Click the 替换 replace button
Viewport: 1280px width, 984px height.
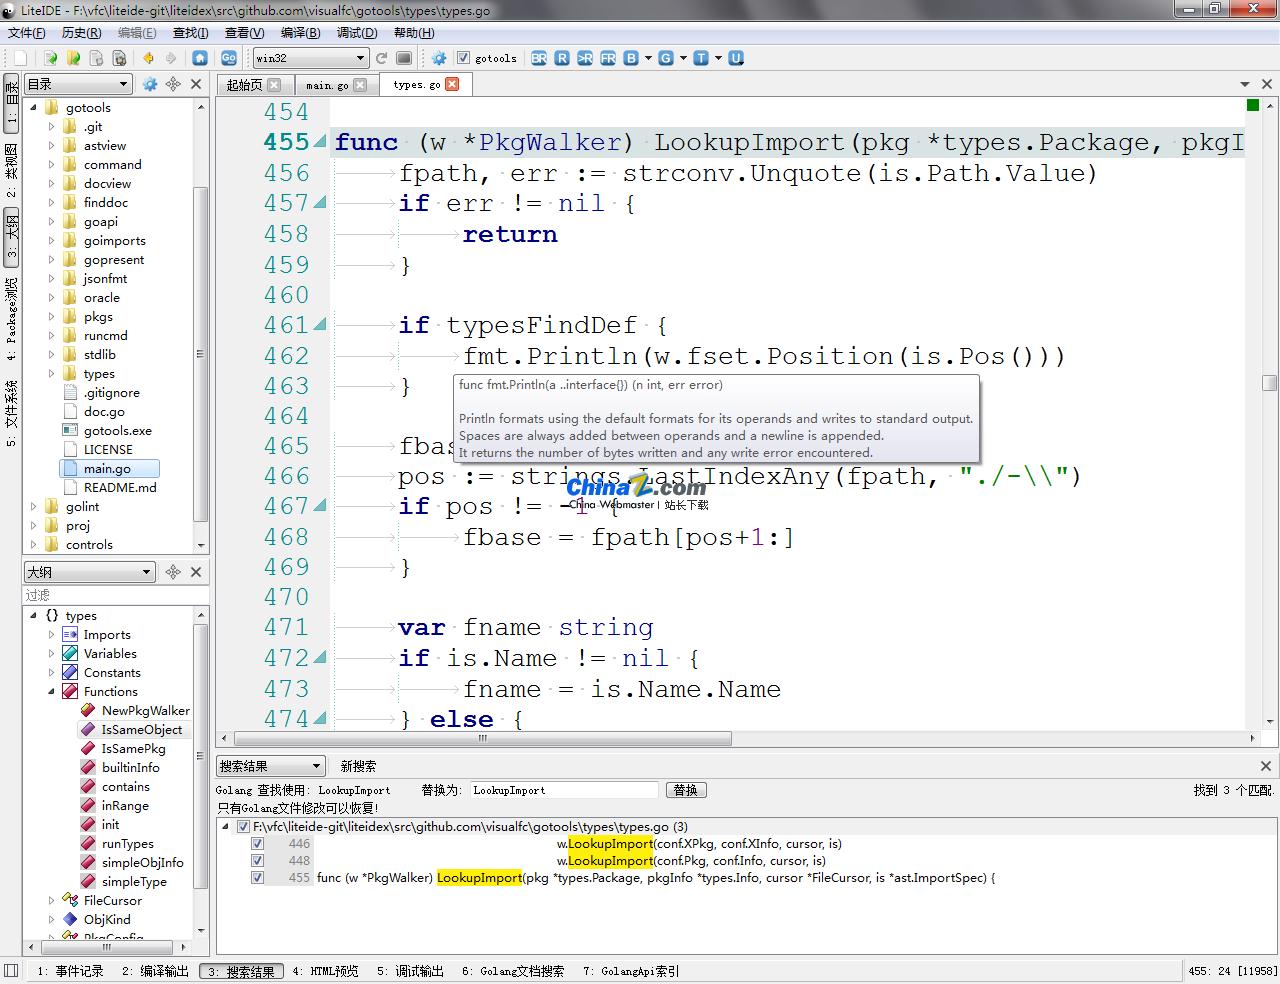pos(685,790)
